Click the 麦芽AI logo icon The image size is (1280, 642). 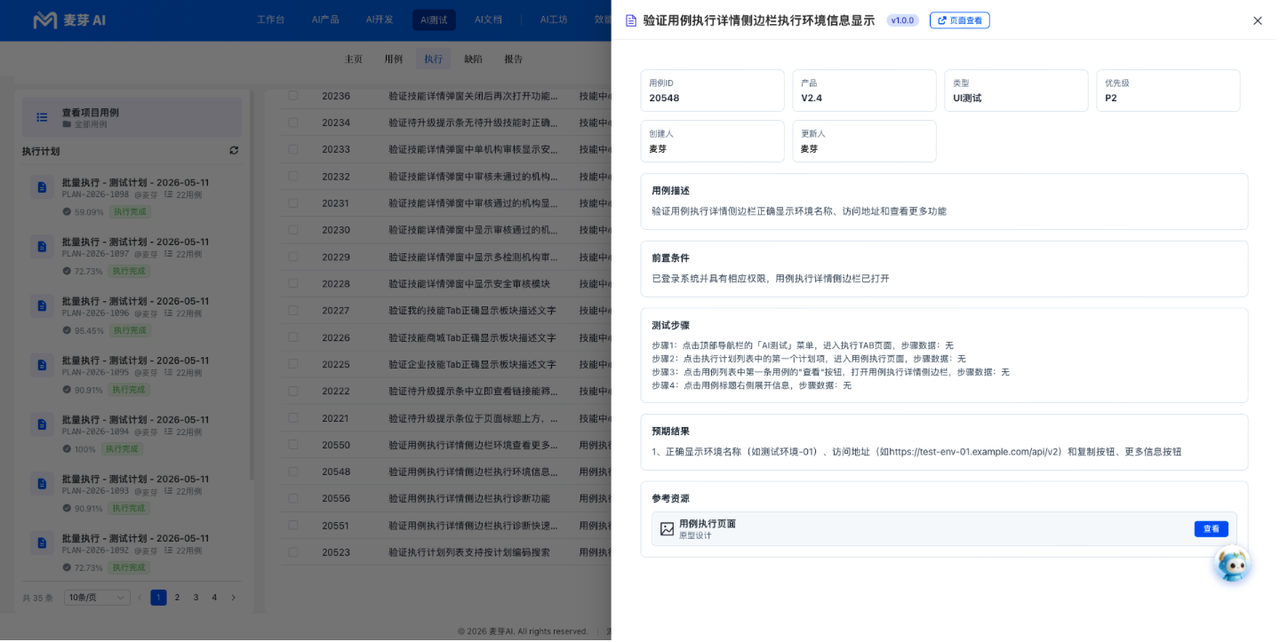tap(45, 20)
